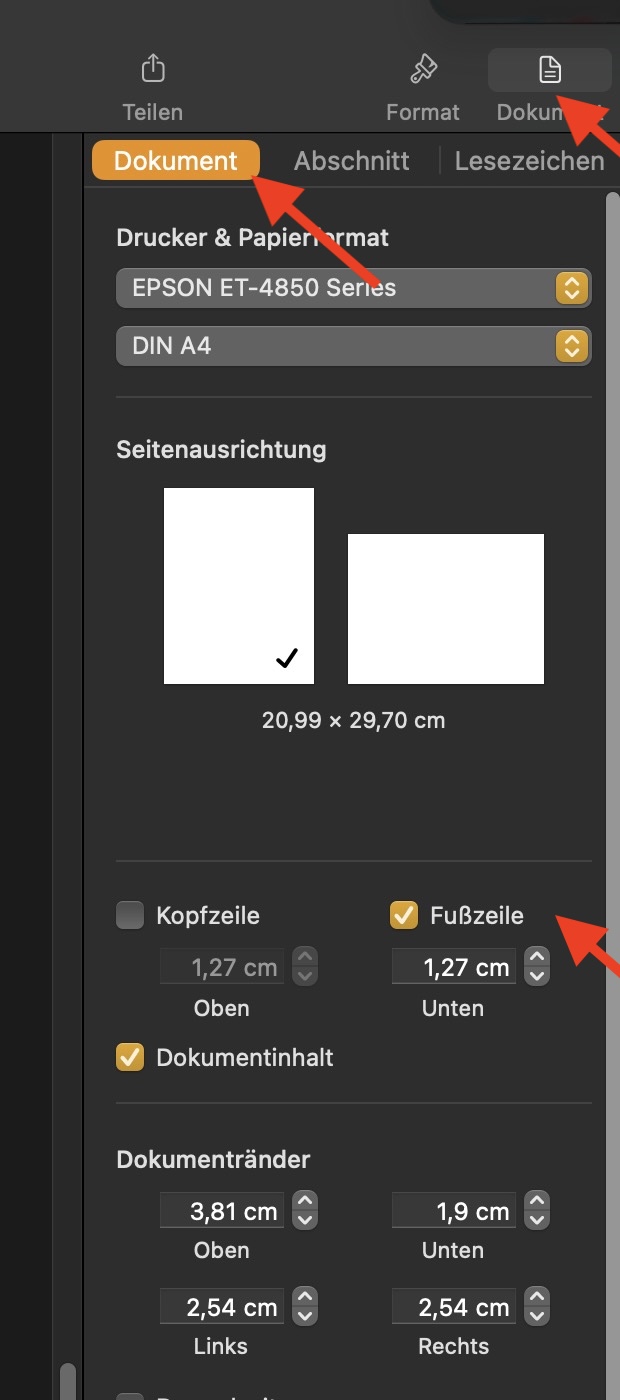Click the Dokument sidebar toolbar icon
Screen dimensions: 620x1400
(x=549, y=70)
